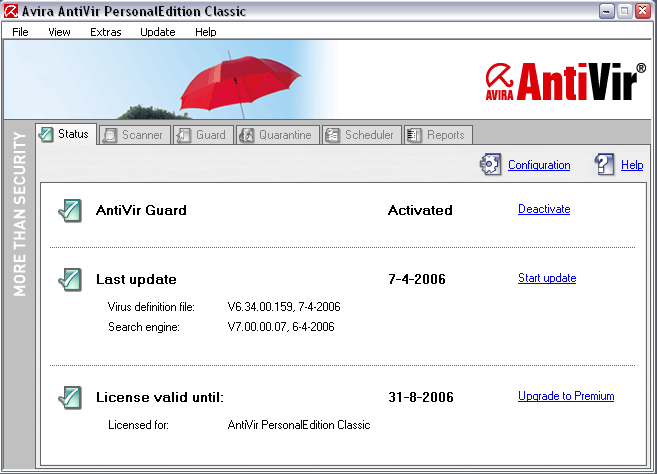Open the Update menu
This screenshot has height=474, width=657.
pos(158,32)
